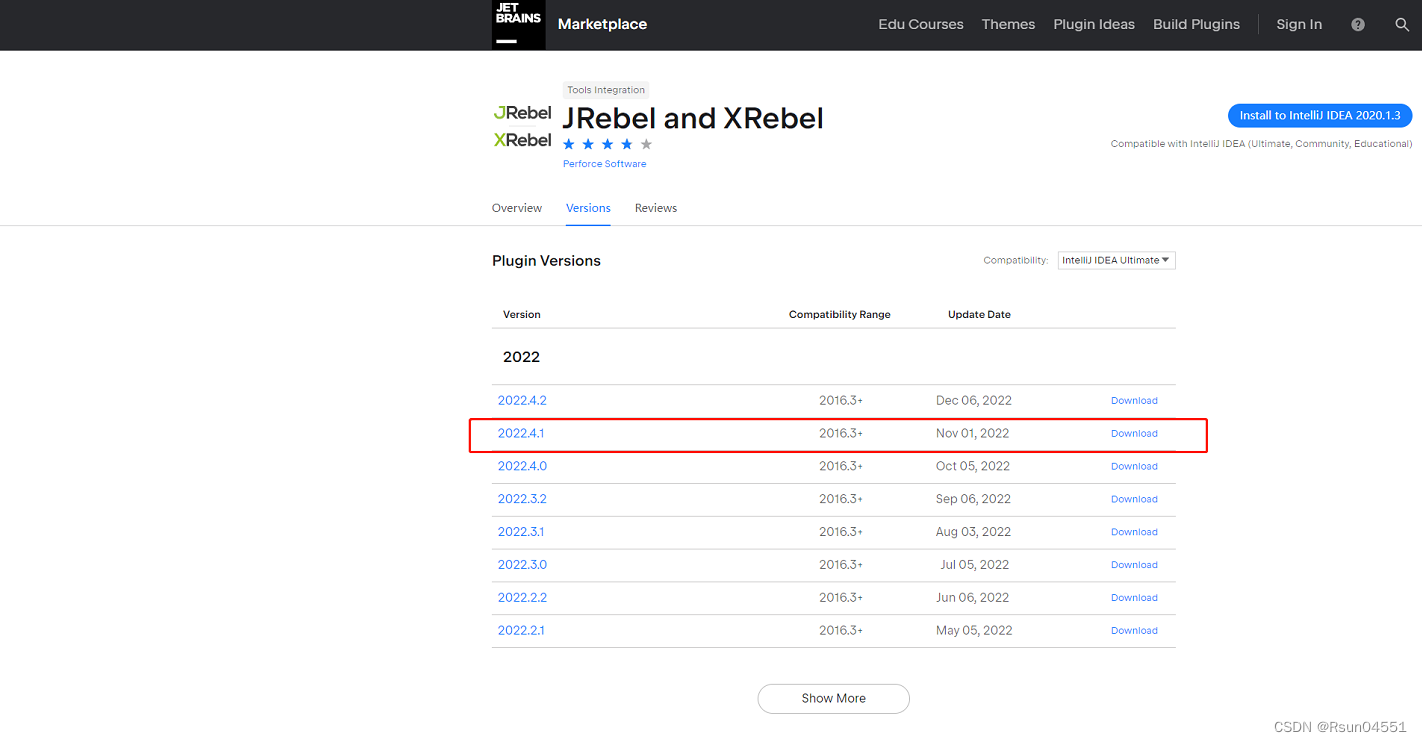Switch to the Overview tab
The width and height of the screenshot is (1422, 742).
[x=517, y=208]
